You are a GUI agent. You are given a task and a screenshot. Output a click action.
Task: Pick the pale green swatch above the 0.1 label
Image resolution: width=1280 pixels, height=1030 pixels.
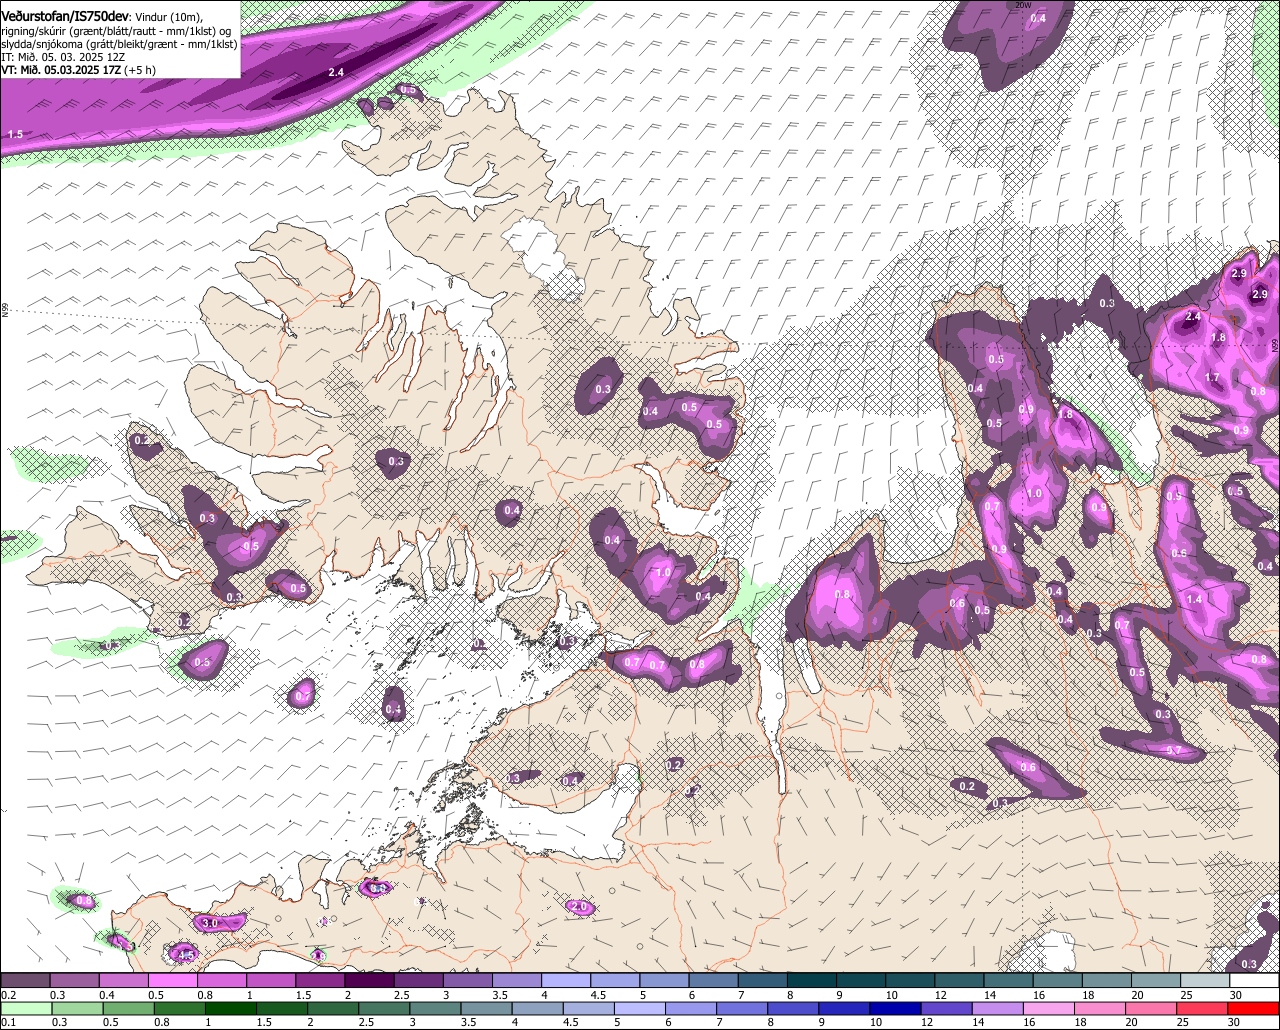25,1009
